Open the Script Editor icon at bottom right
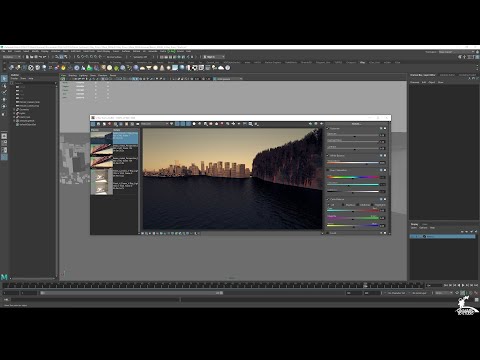 click(x=477, y=300)
